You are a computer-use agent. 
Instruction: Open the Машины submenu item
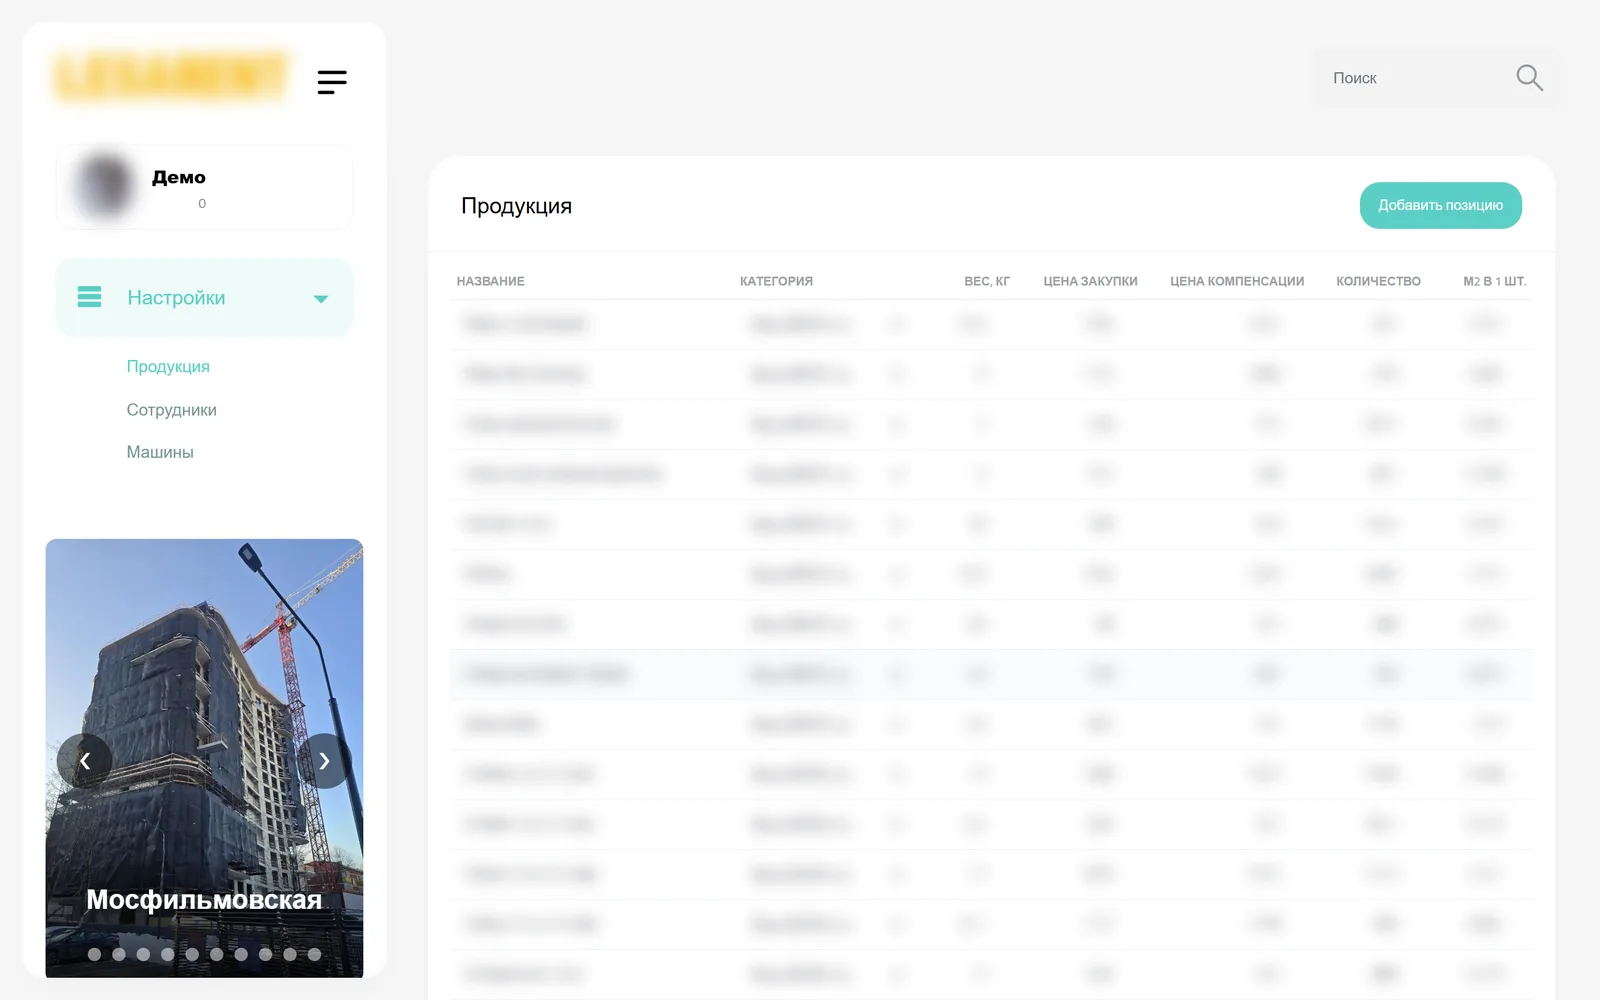coord(160,452)
